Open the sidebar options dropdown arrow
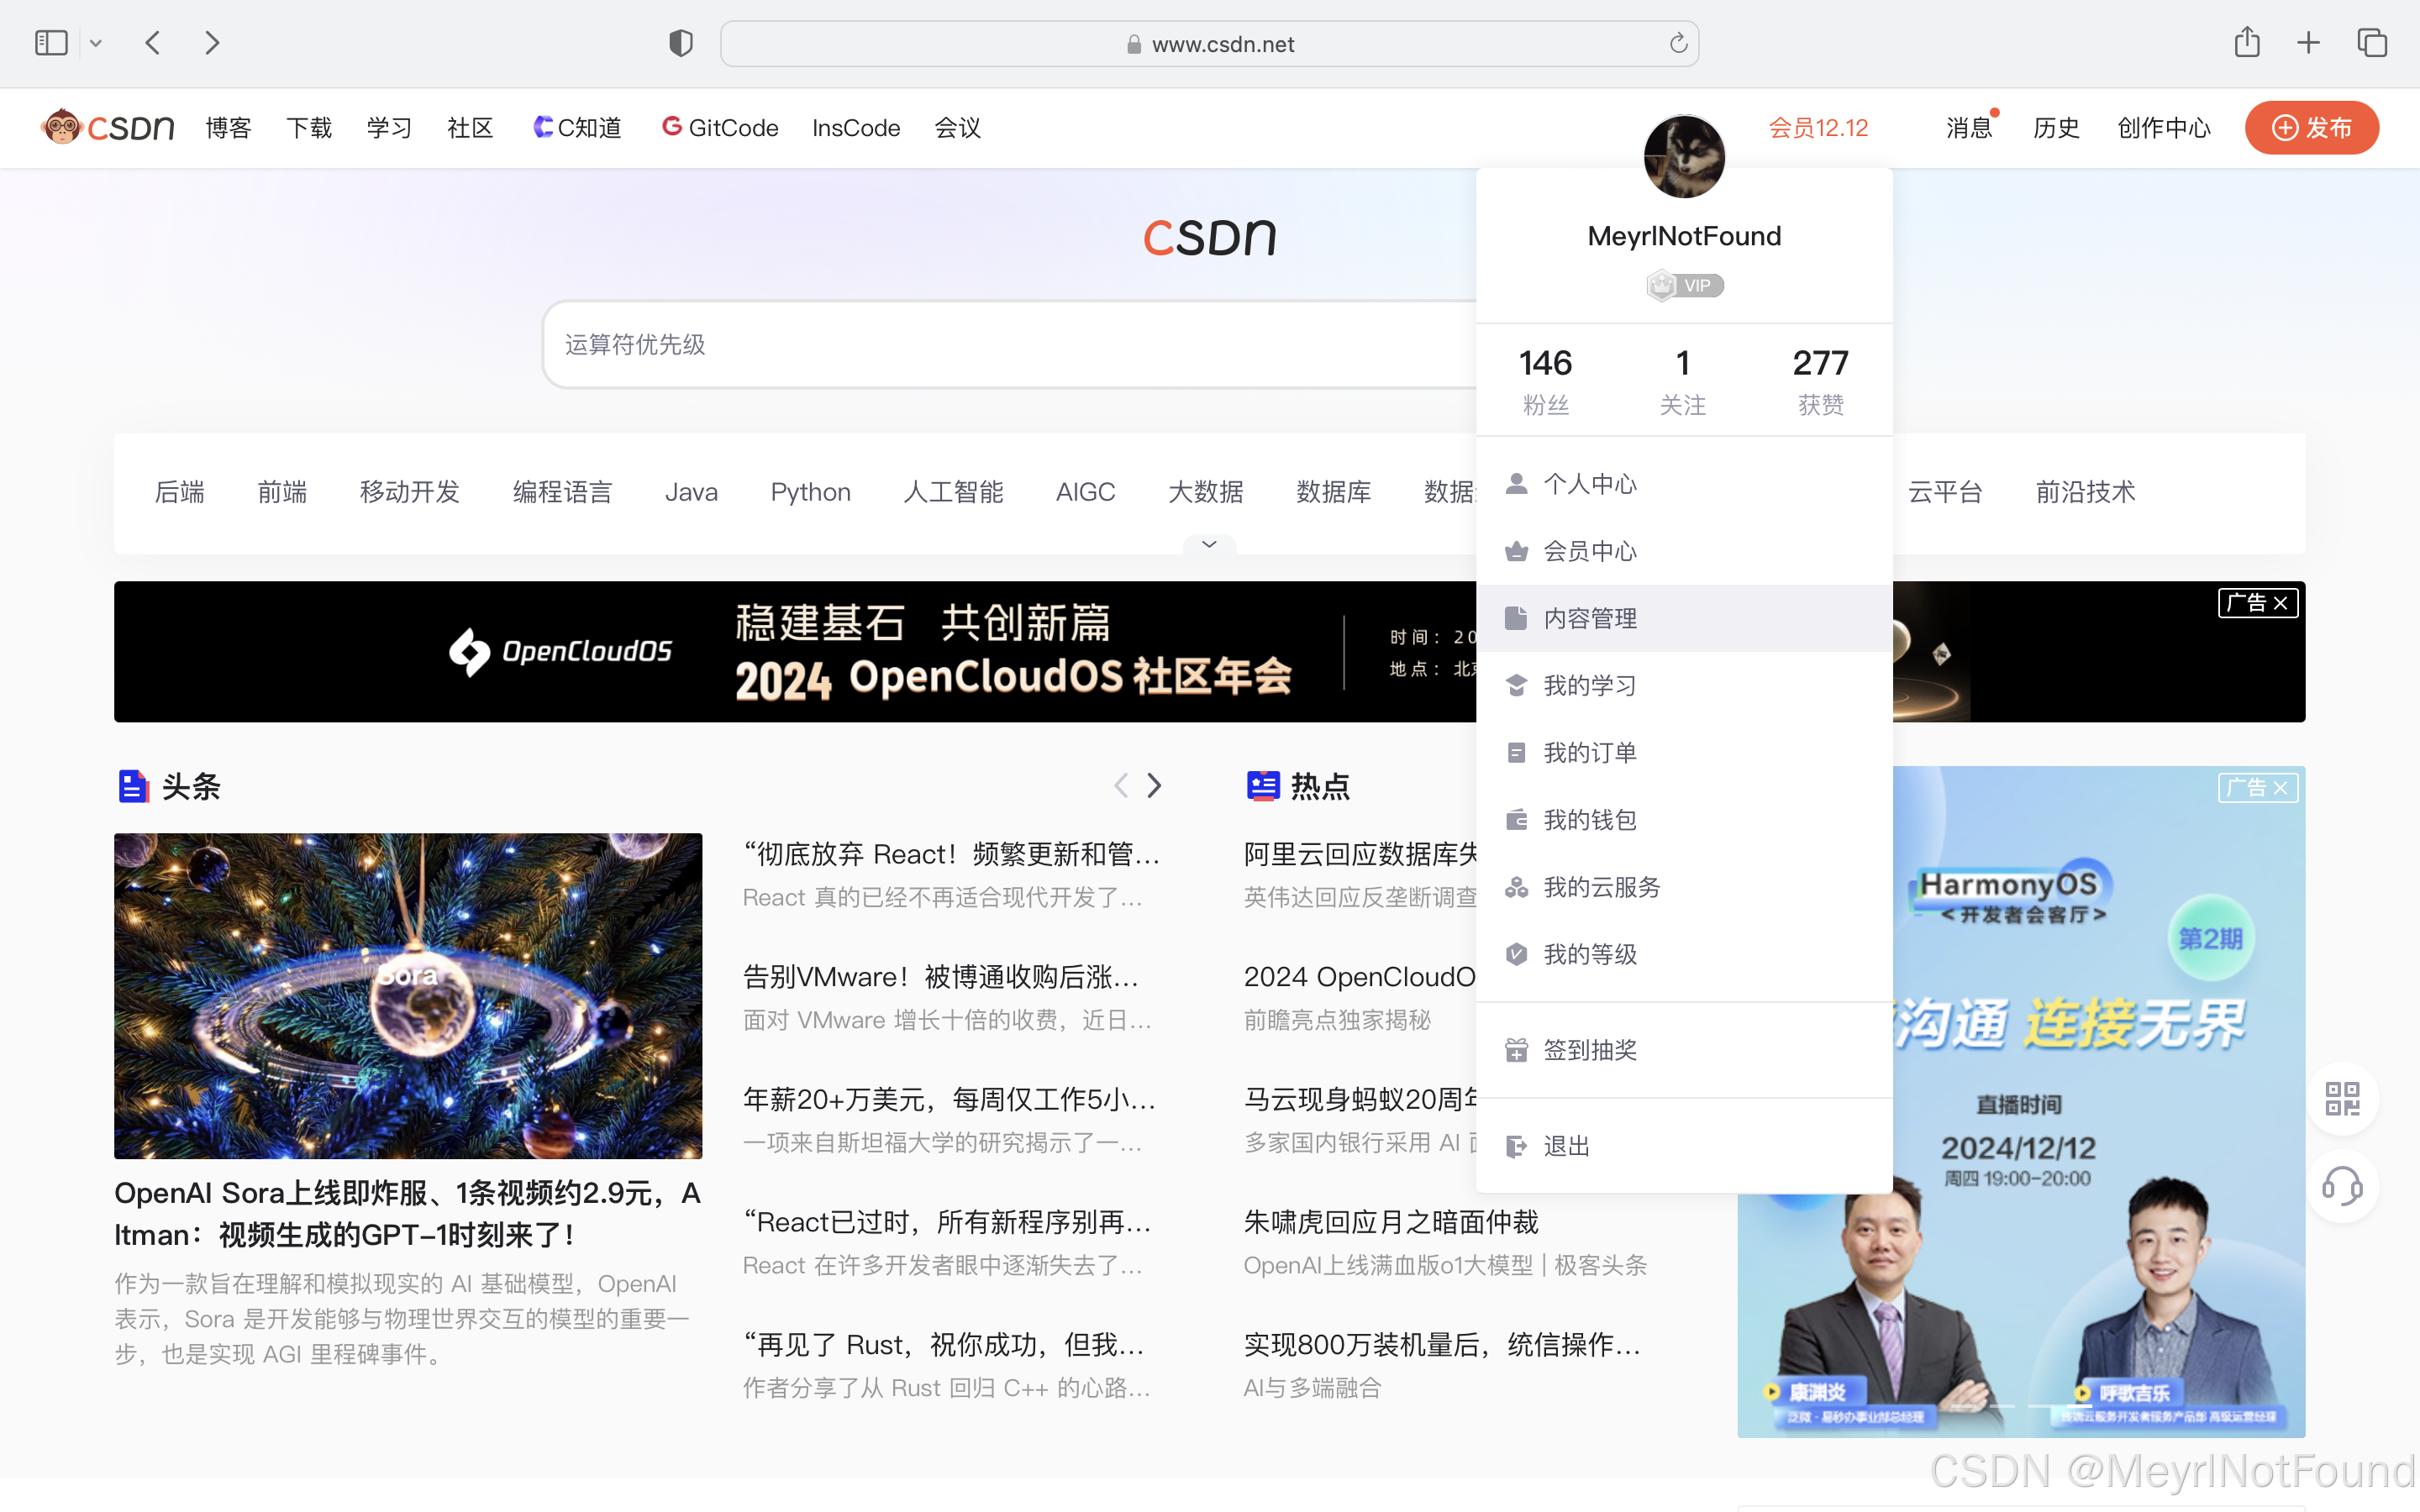Screen dimensions: 2420x1512 pyautogui.click(x=96, y=43)
